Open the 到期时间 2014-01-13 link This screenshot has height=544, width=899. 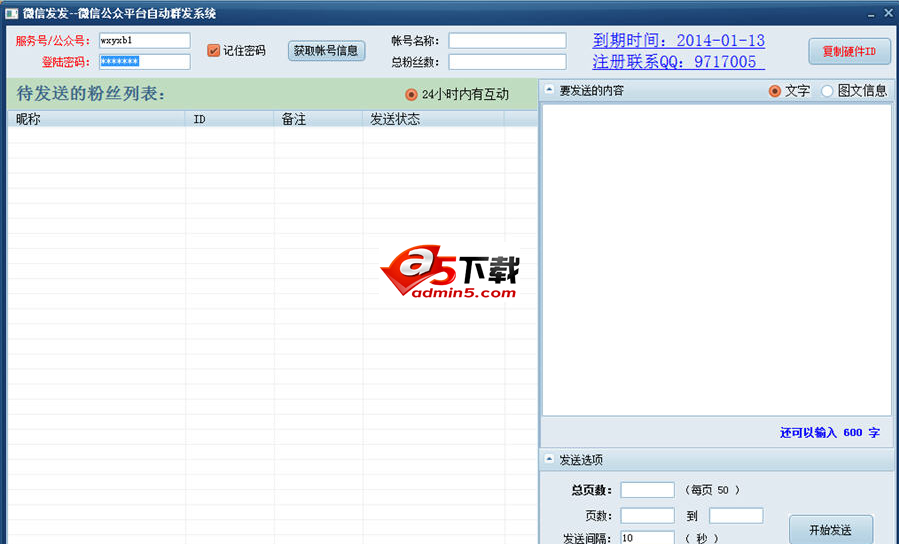tap(679, 41)
